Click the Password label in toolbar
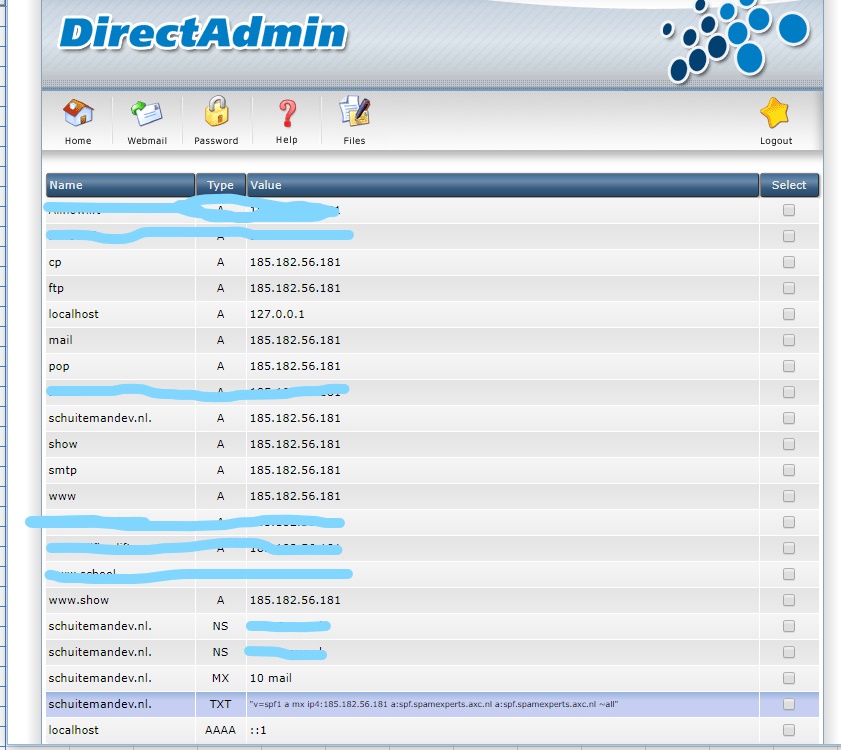The width and height of the screenshot is (841, 750). click(x=216, y=141)
